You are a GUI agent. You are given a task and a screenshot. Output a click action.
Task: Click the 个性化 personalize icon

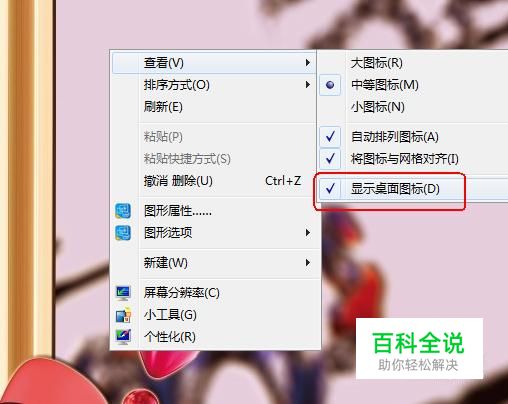point(123,337)
